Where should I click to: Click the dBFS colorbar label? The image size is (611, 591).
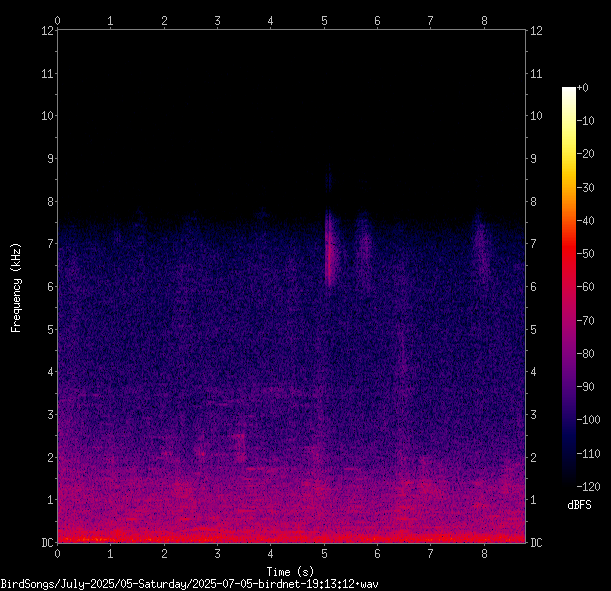[x=579, y=505]
